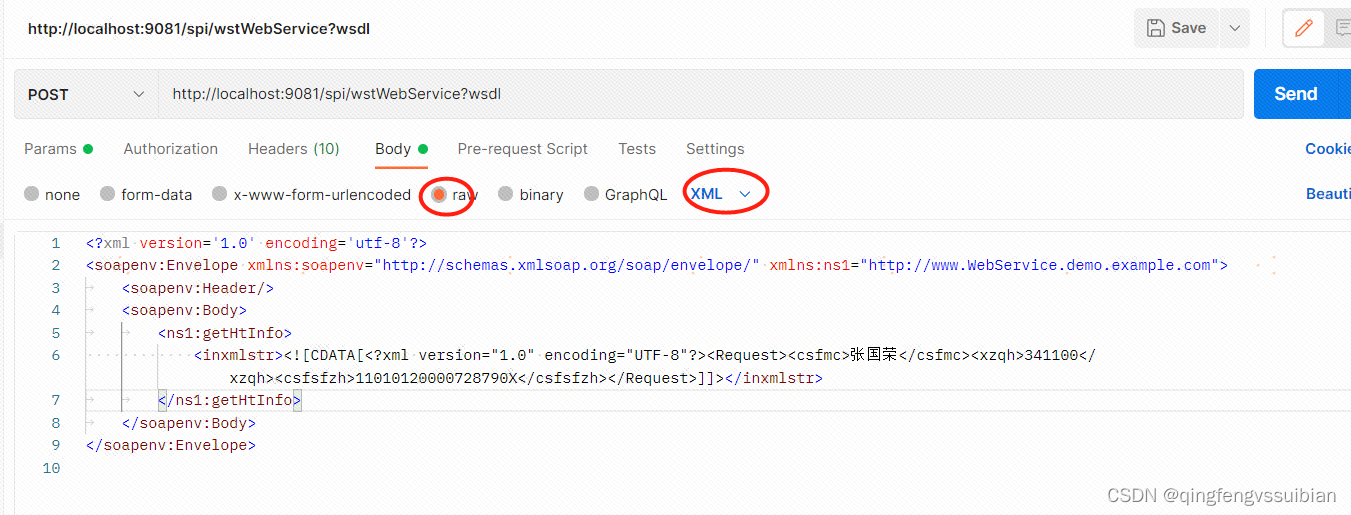Click the request title wstWebService?wsdl at top
This screenshot has height=515, width=1351.
[199, 29]
